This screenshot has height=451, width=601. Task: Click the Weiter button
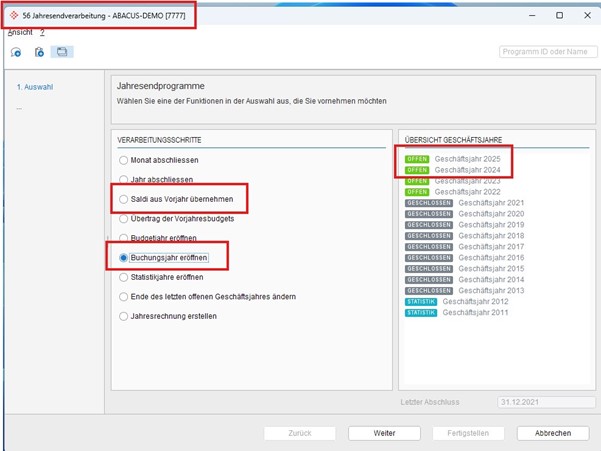(384, 433)
